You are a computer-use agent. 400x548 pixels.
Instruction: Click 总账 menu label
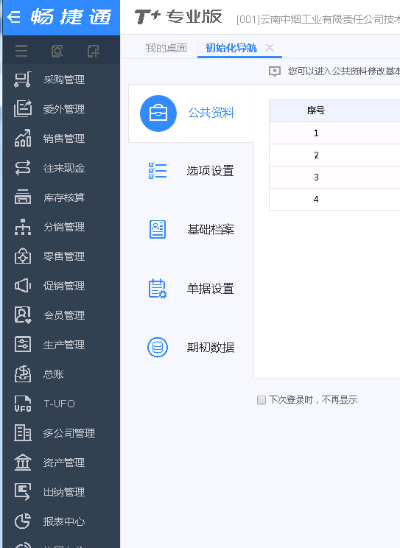[x=53, y=374]
